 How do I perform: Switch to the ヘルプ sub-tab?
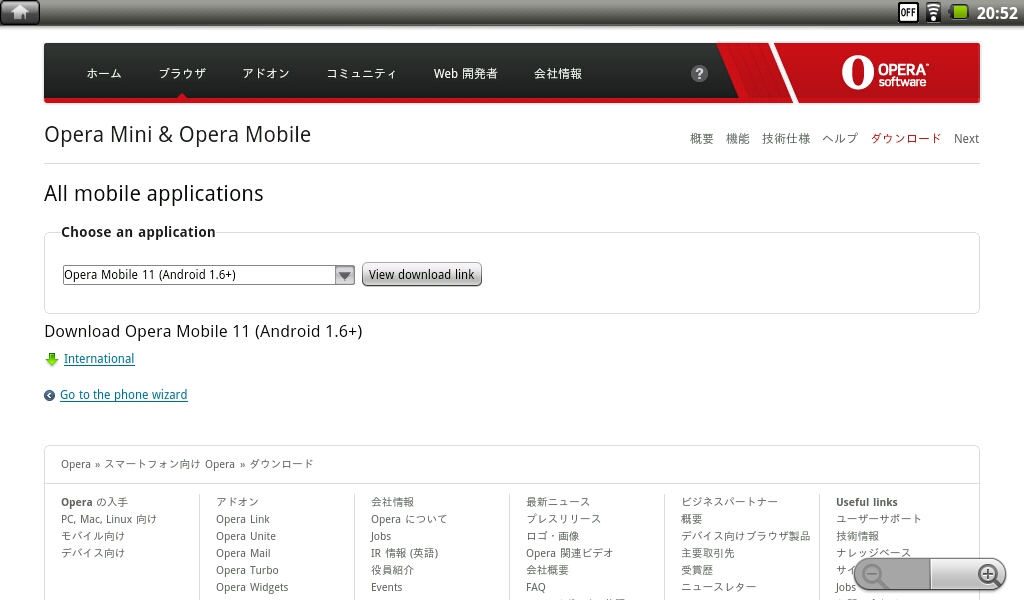click(840, 138)
